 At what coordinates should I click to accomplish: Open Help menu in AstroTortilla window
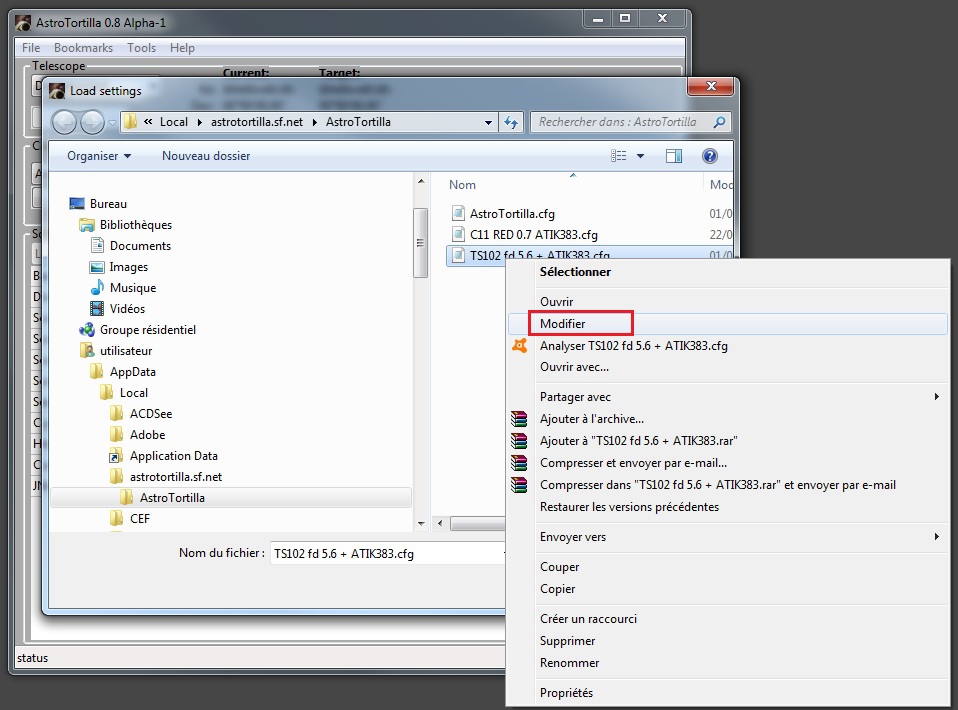(182, 48)
